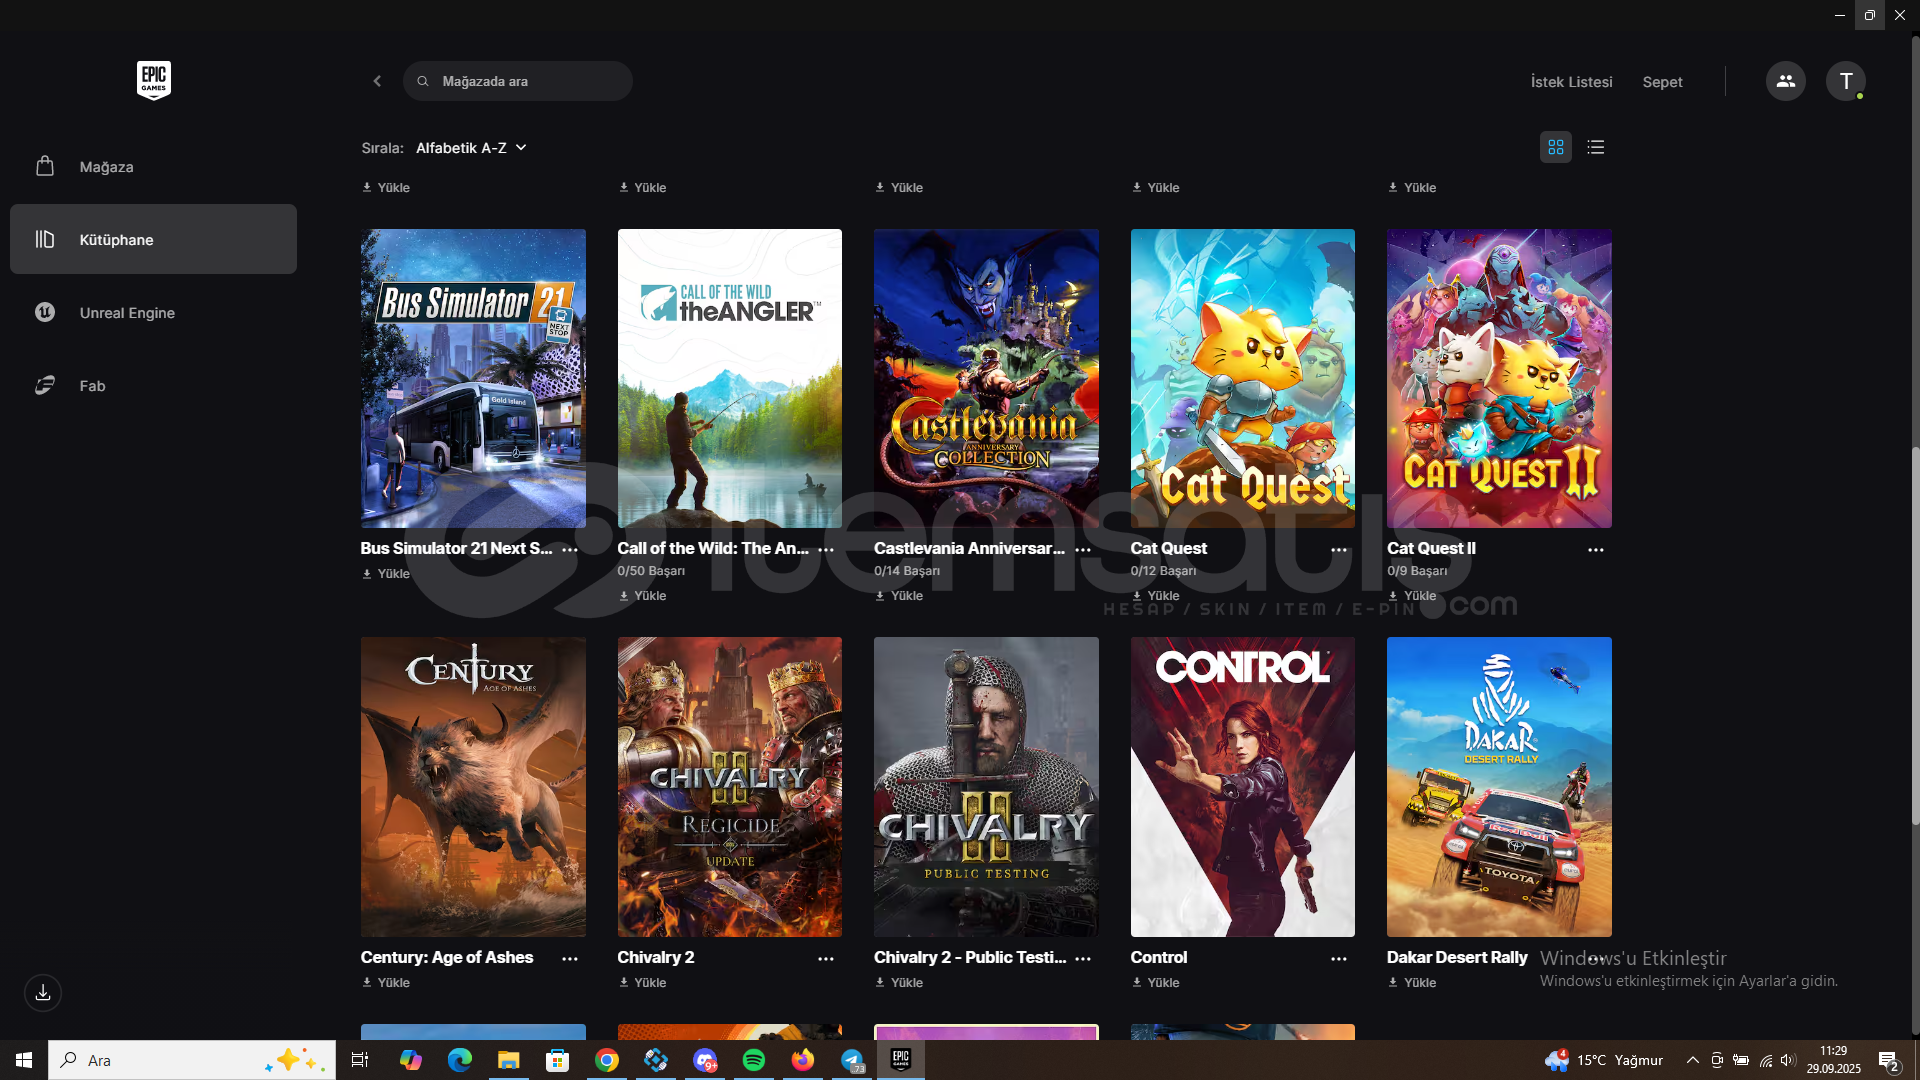The height and width of the screenshot is (1080, 1920).
Task: Click the taskbar Ara search box
Action: [192, 1060]
